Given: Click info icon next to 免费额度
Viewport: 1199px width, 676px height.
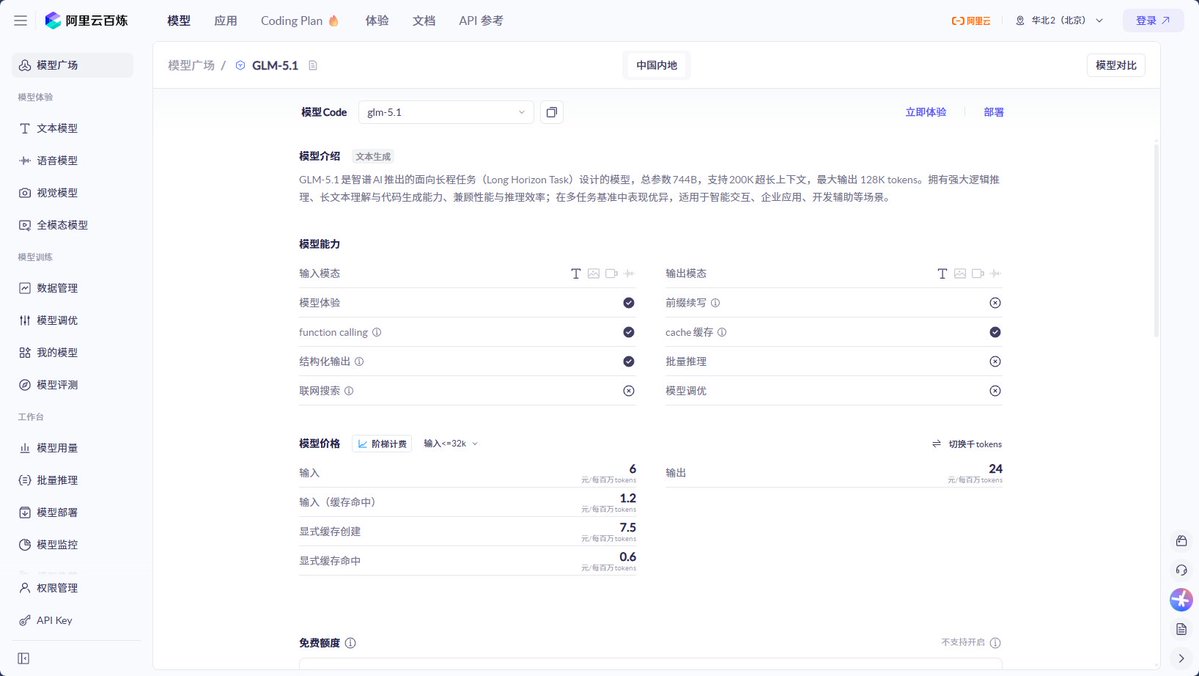Looking at the screenshot, I should coord(350,643).
